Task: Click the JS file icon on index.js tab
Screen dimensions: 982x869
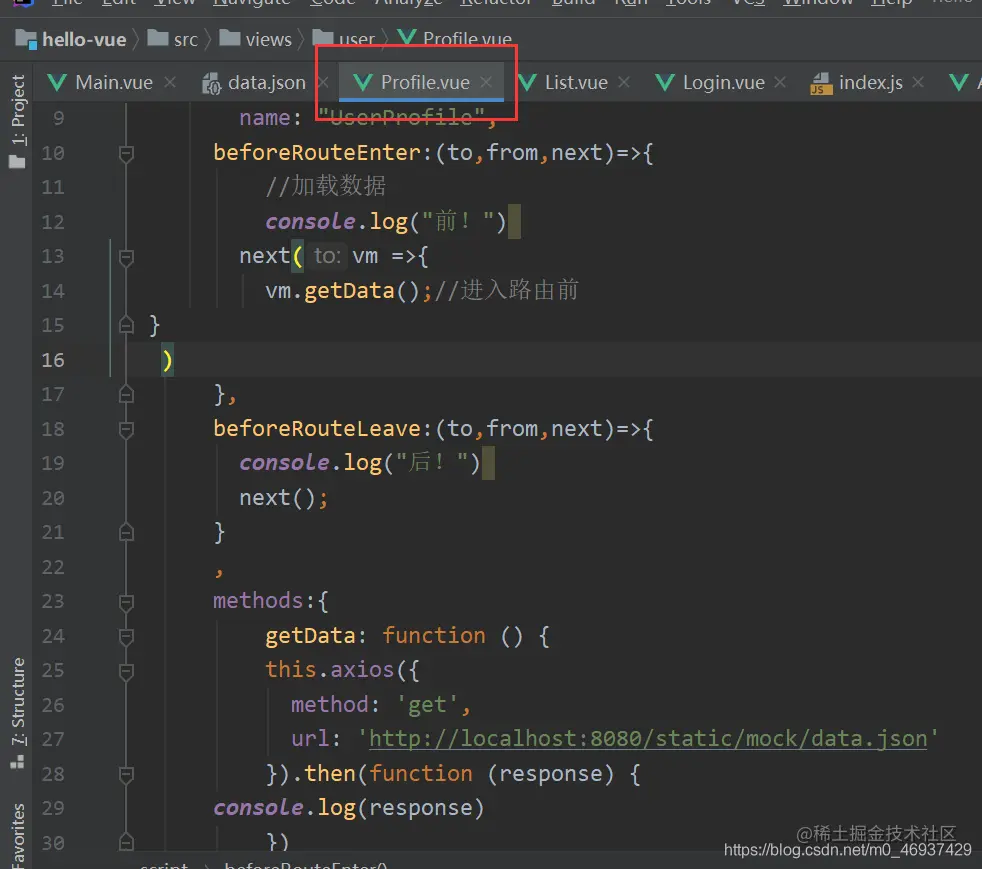Action: 821,83
